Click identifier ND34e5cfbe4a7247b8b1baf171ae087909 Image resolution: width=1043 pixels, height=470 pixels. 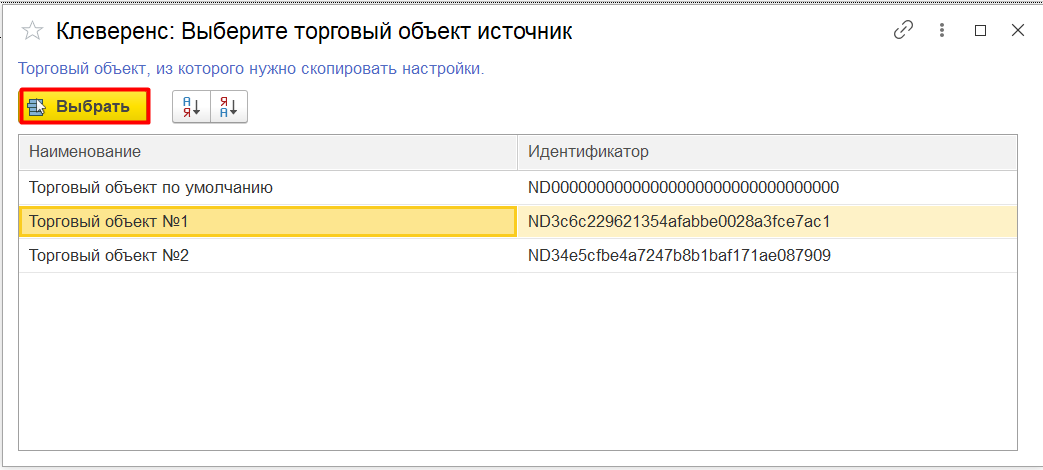point(679,255)
